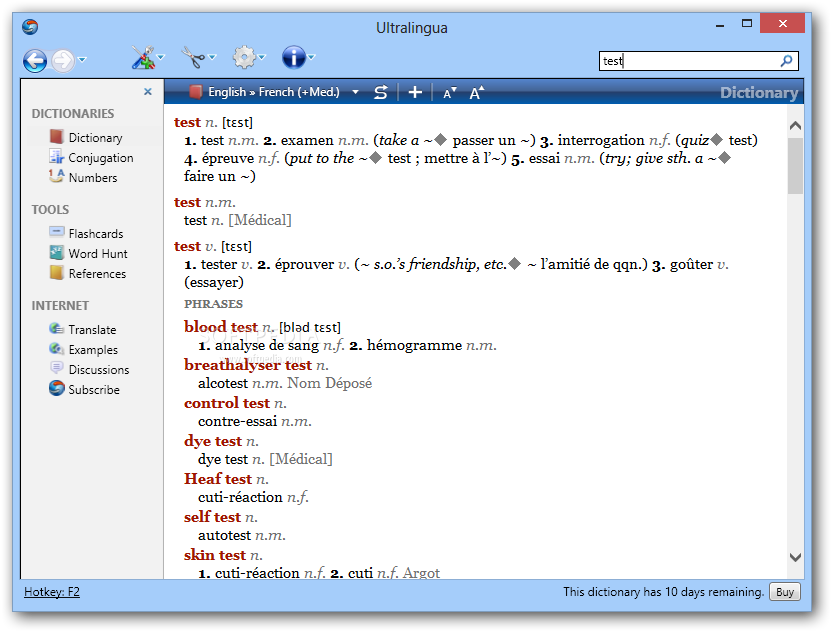The width and height of the screenshot is (832, 632).
Task: Maximize the Ultralingua window
Action: click(x=747, y=23)
